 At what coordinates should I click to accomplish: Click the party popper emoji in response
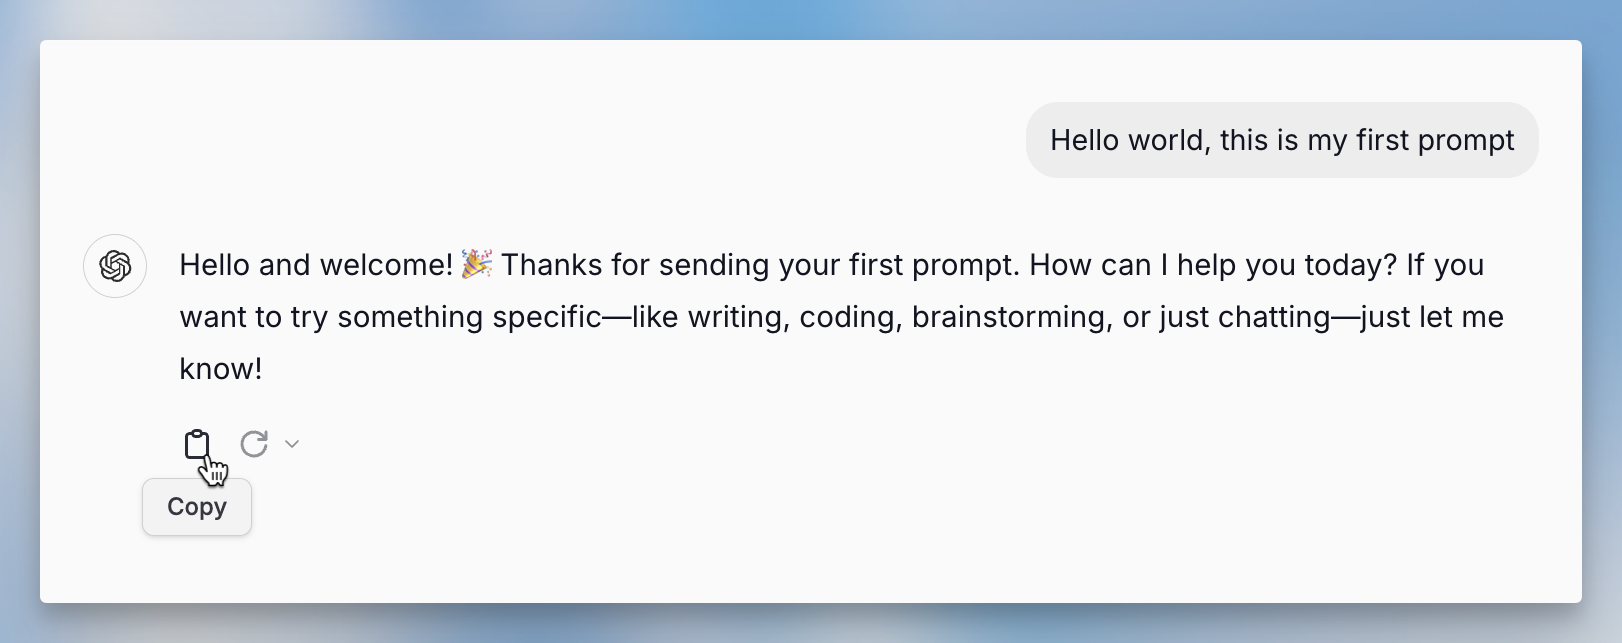point(477,264)
